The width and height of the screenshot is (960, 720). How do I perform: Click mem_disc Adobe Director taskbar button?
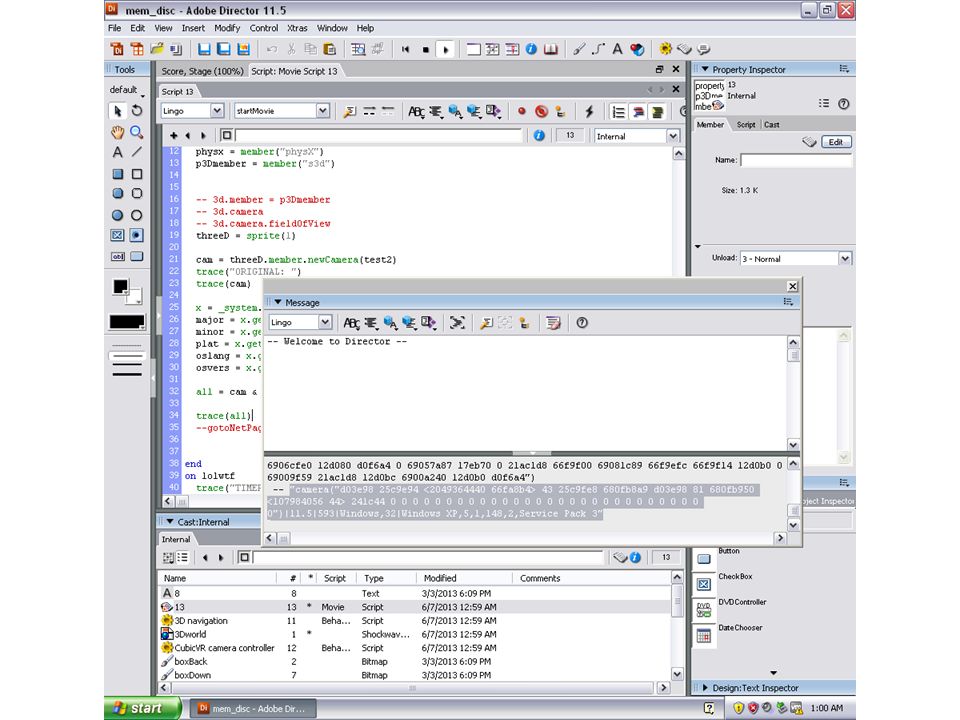(252, 708)
